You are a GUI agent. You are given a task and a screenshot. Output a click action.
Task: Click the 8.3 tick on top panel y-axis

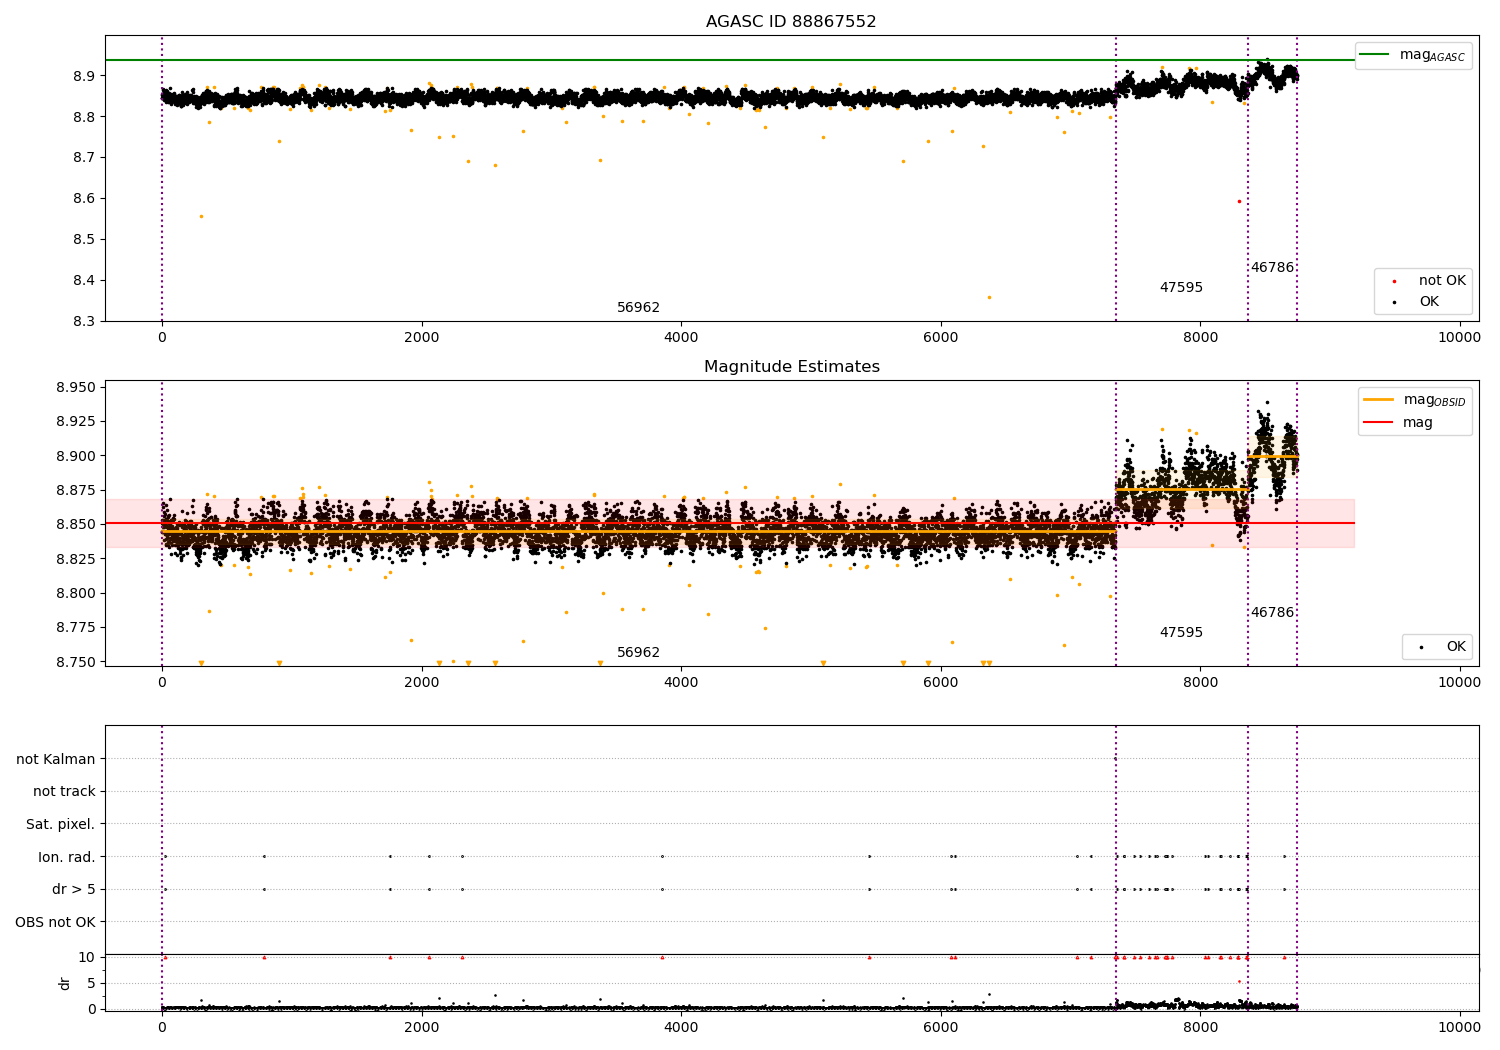(x=84, y=321)
